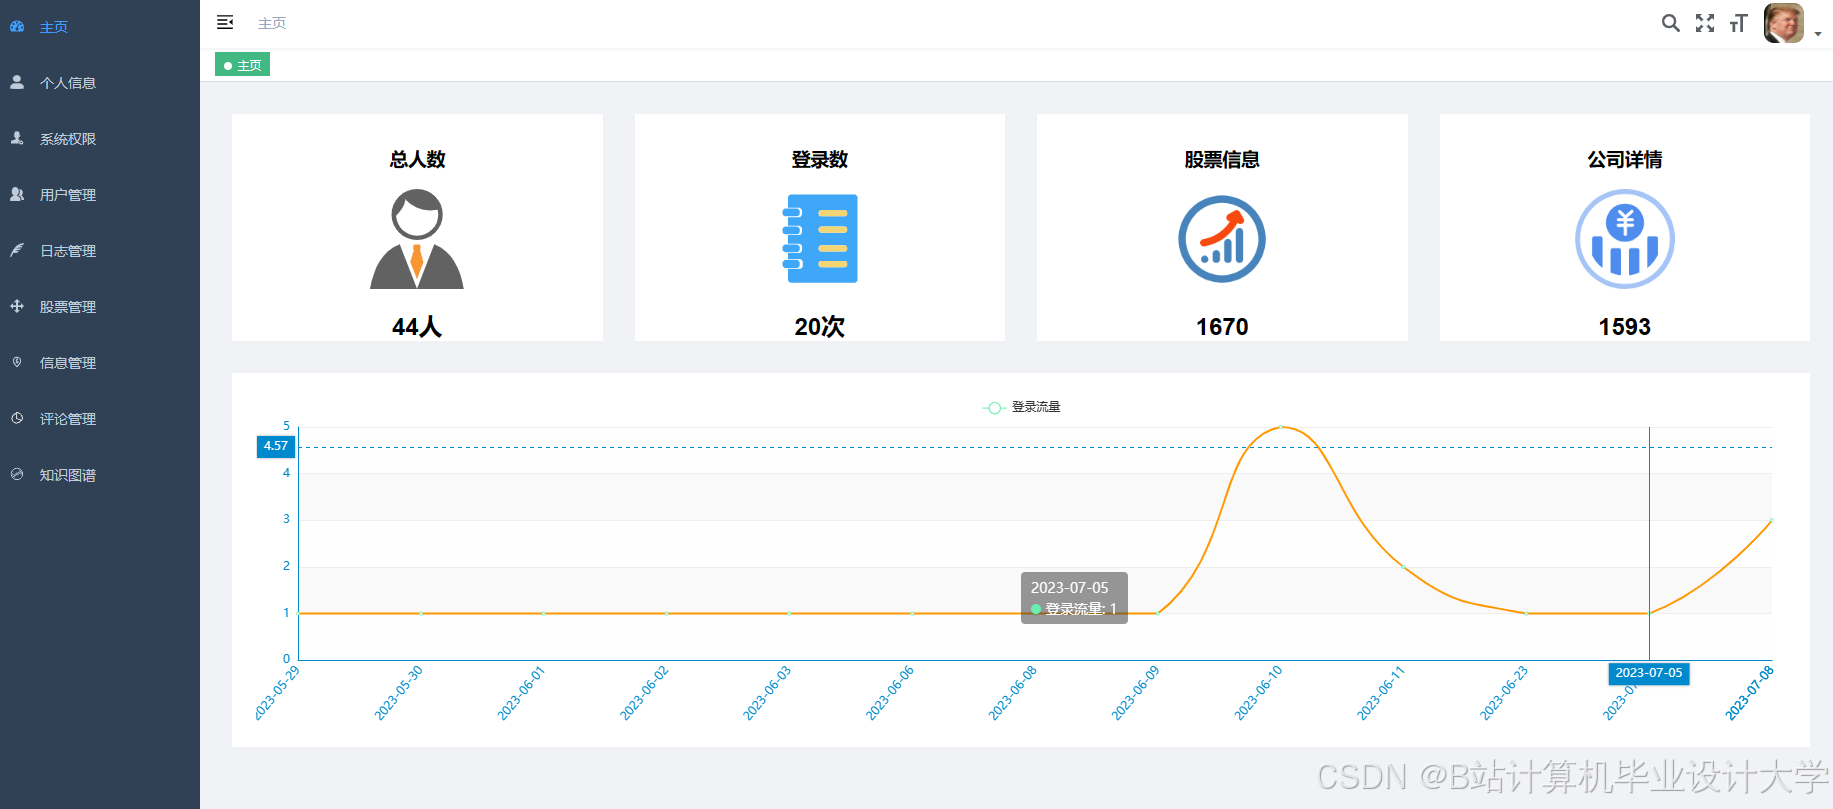Screen dimensions: 1833x809
Task: Click the chart peak at 2023-06-10
Action: pyautogui.click(x=1281, y=427)
